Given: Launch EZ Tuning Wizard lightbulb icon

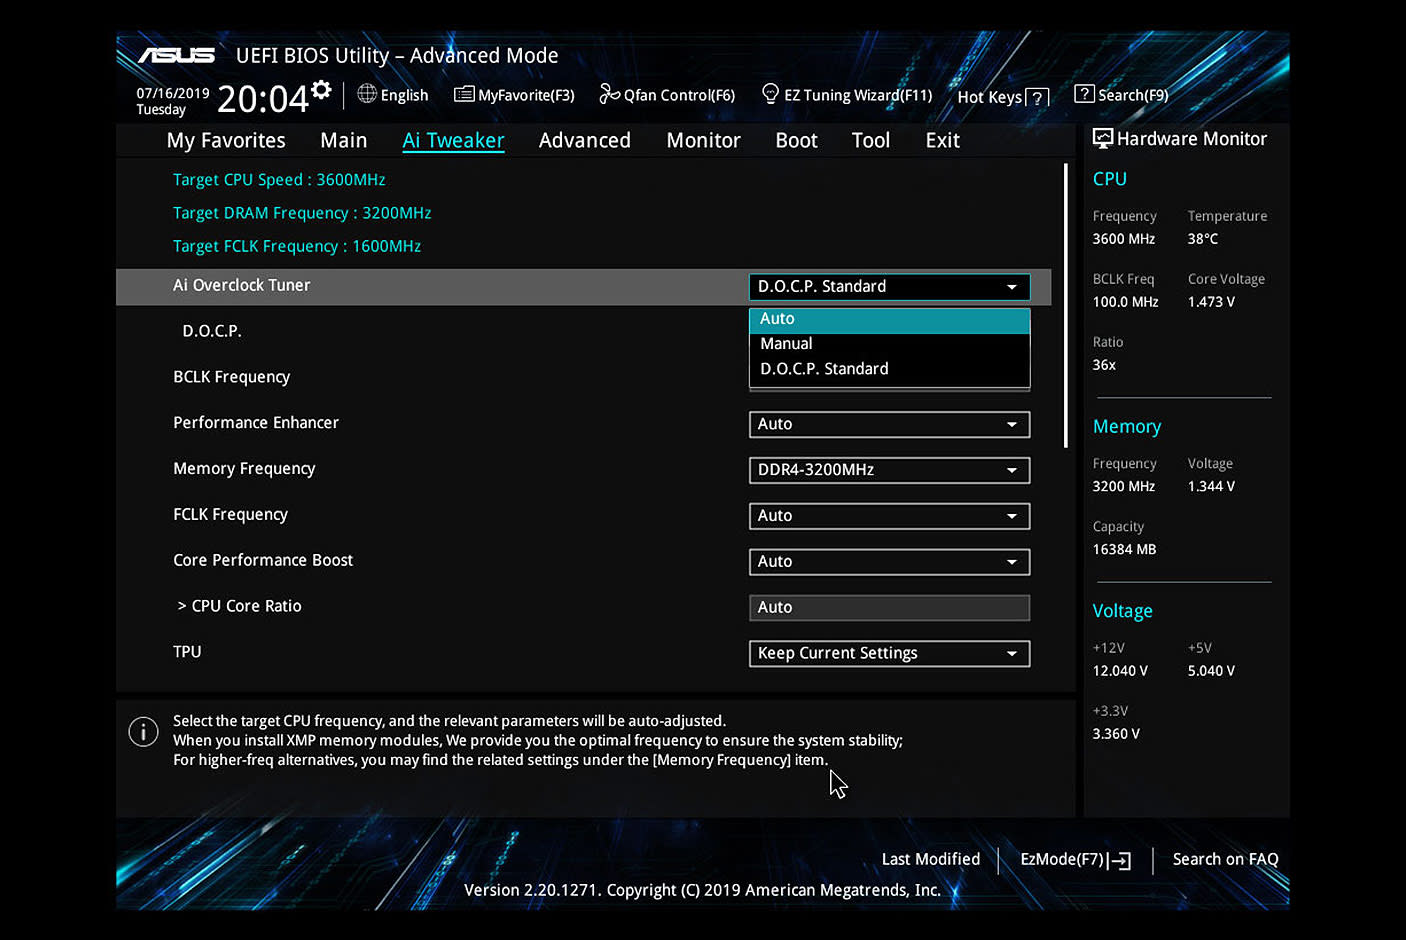Looking at the screenshot, I should (x=770, y=94).
